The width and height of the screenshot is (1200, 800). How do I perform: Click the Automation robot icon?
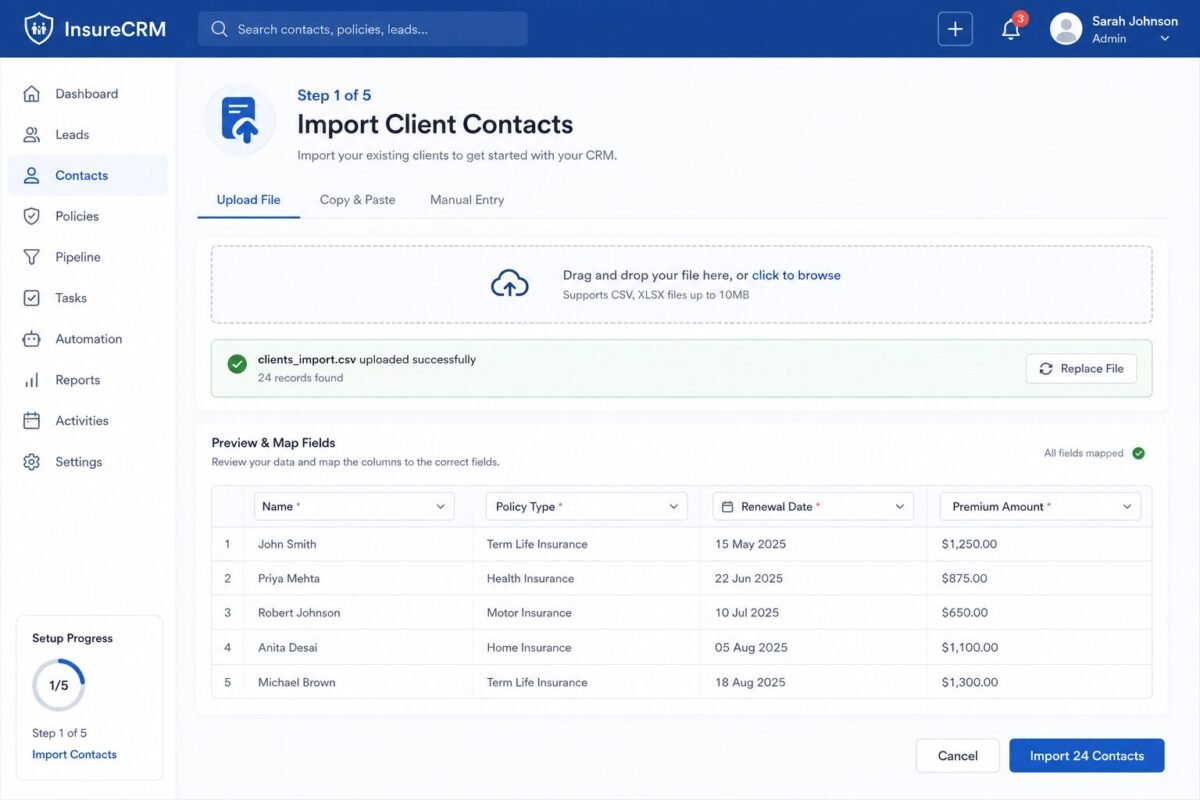tap(32, 339)
